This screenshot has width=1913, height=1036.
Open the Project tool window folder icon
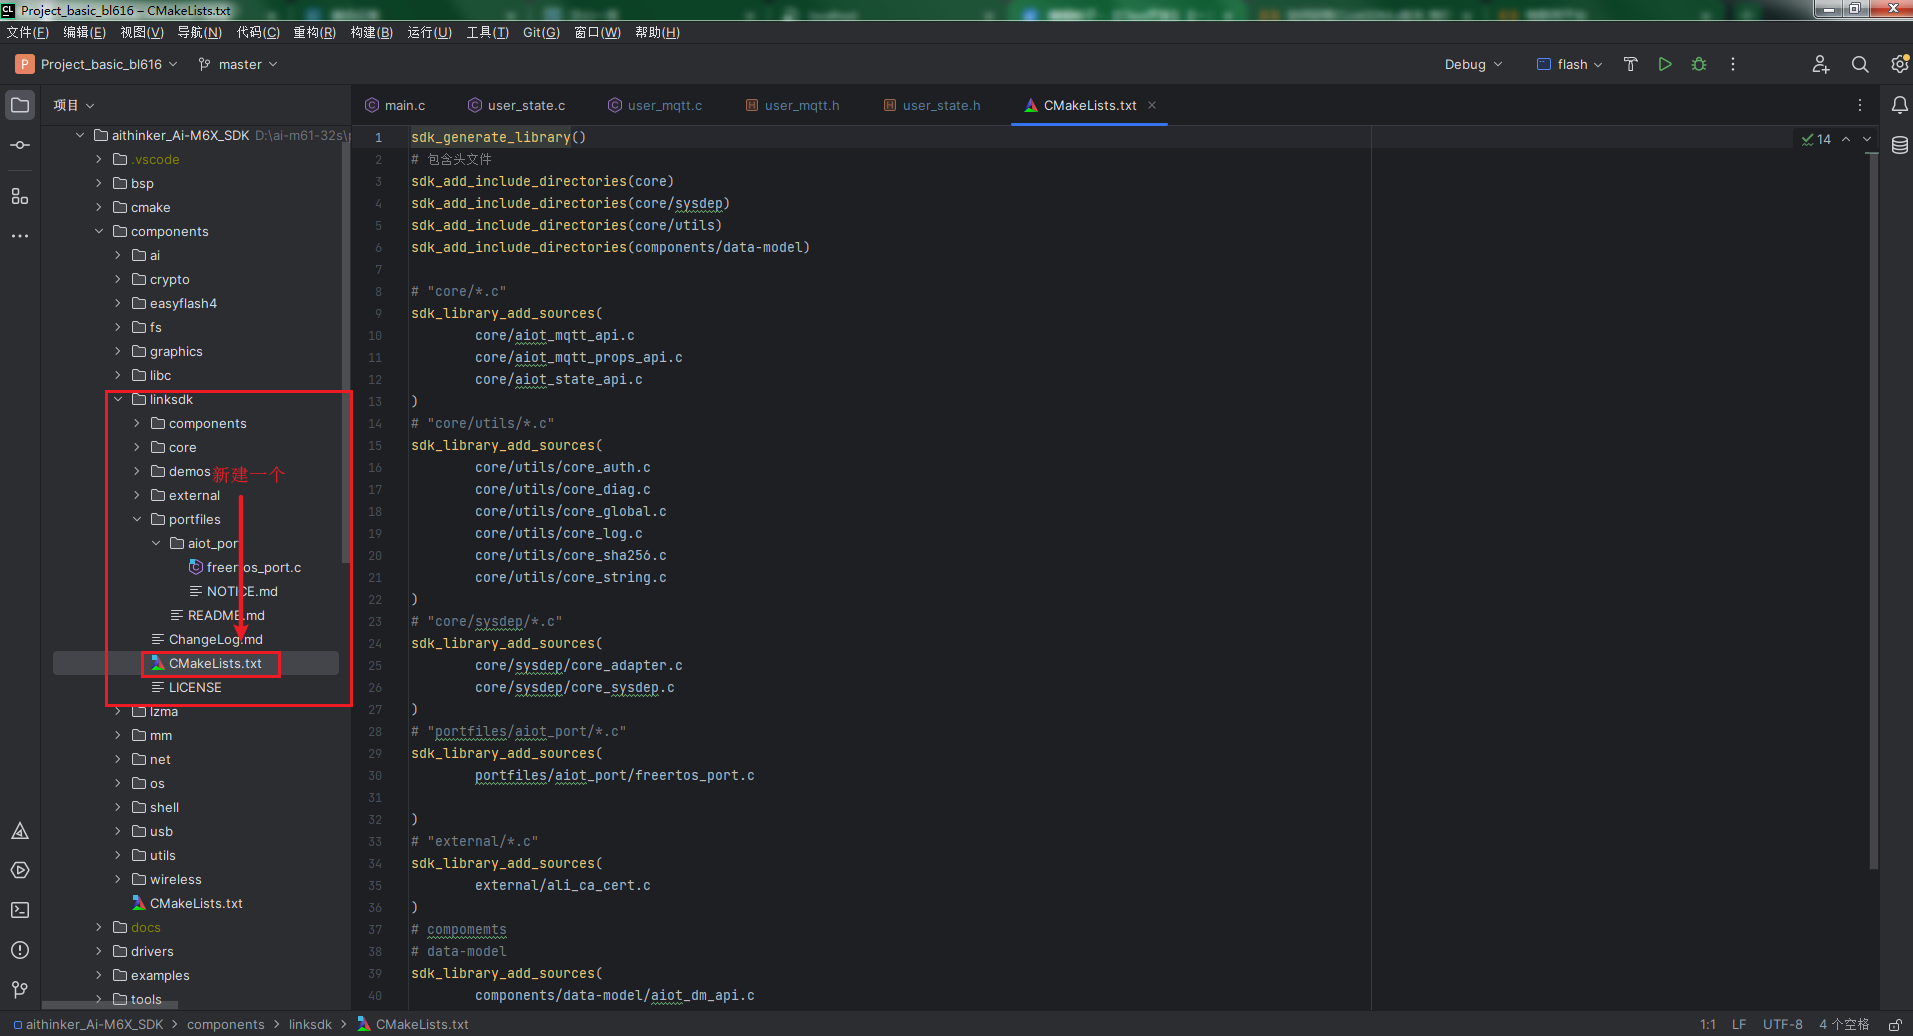(20, 105)
